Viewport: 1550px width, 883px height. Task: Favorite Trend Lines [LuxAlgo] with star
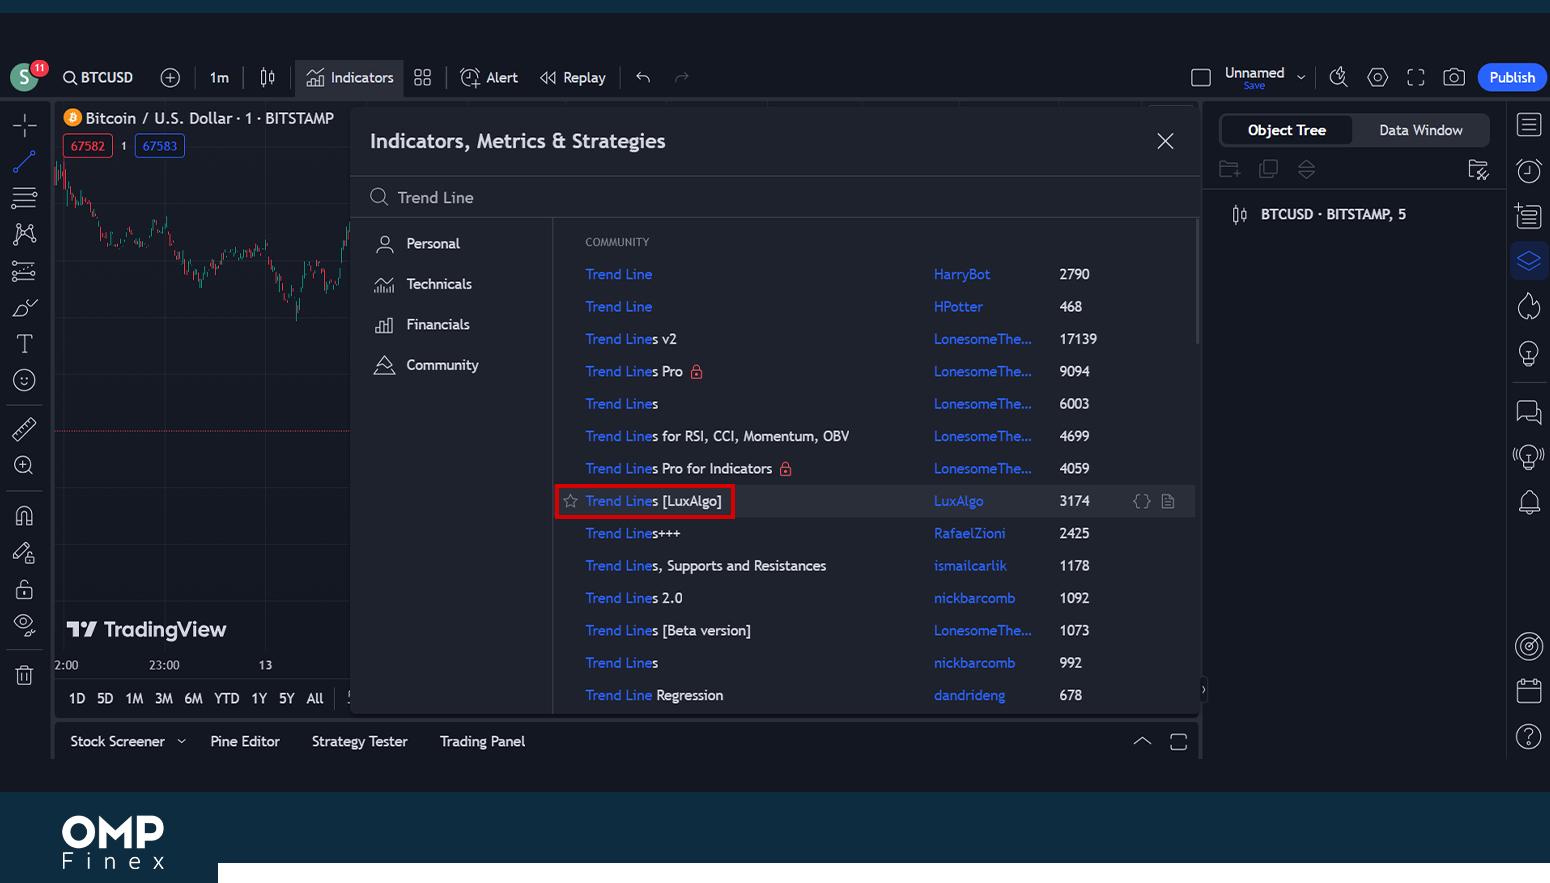click(x=570, y=501)
